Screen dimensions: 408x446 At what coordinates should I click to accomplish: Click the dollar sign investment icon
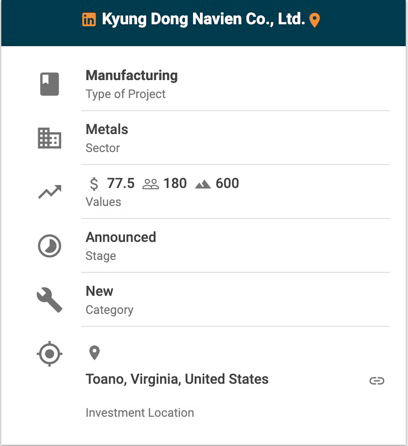(94, 184)
